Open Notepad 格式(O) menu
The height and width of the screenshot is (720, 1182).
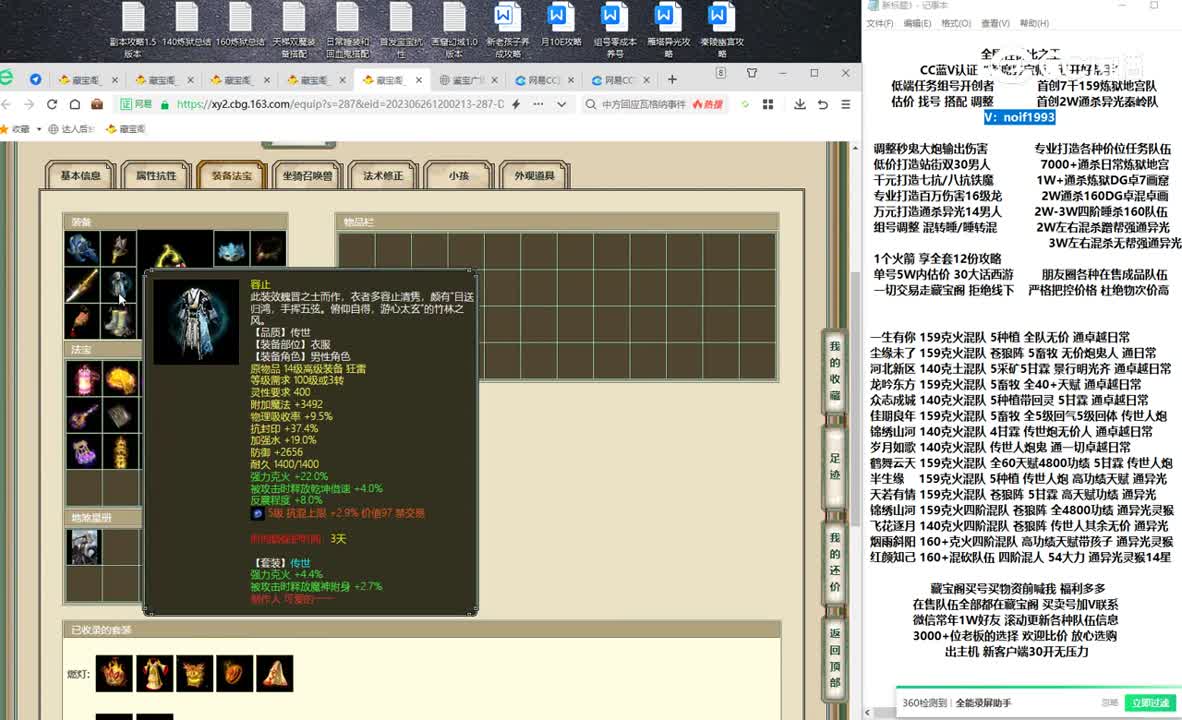coord(956,23)
